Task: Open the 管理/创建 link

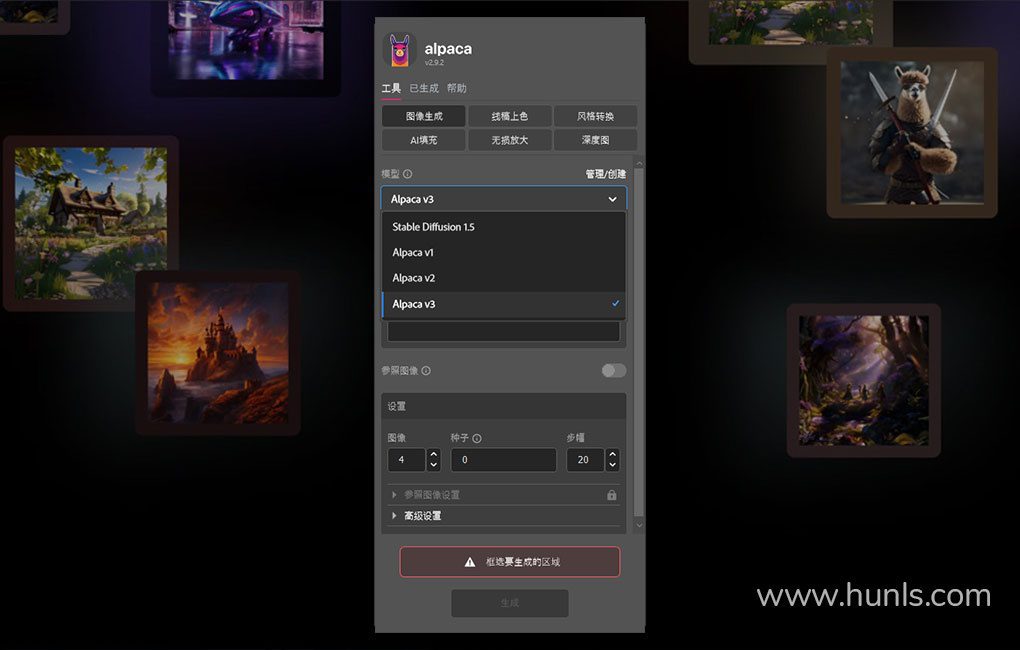Action: click(x=606, y=174)
